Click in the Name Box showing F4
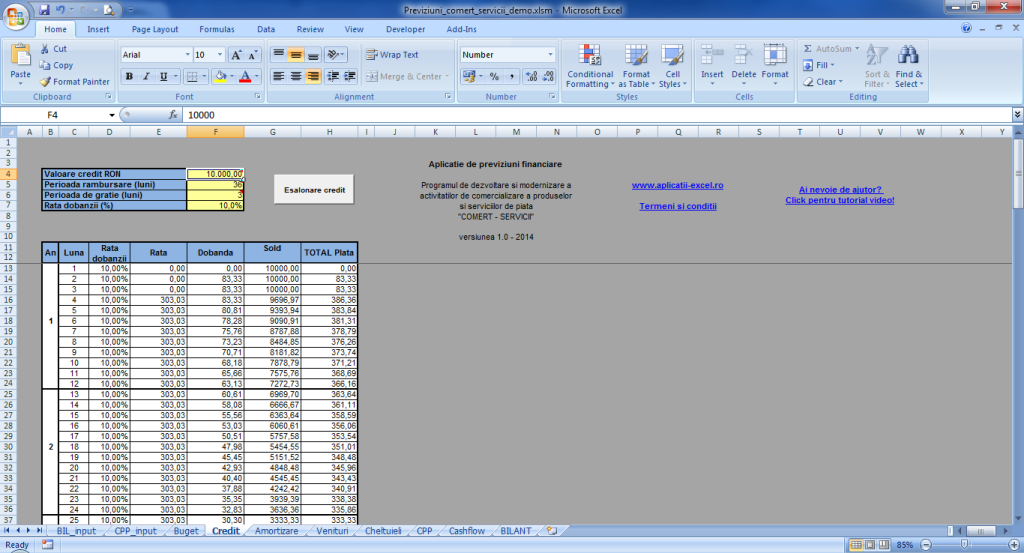Viewport: 1024px width, 553px height. [52, 115]
